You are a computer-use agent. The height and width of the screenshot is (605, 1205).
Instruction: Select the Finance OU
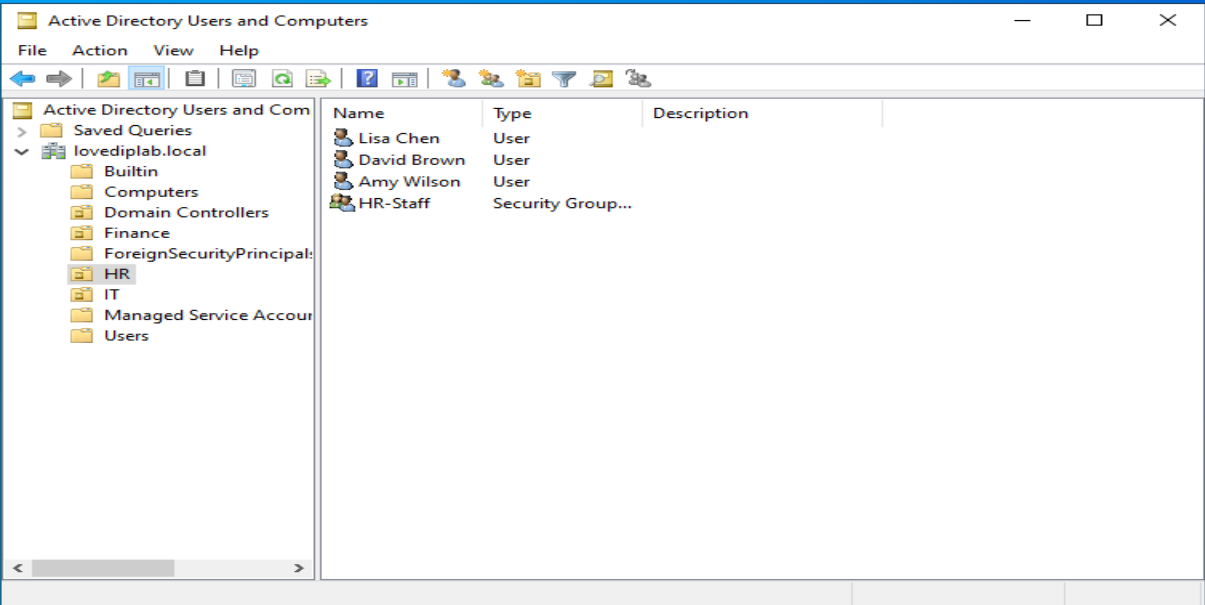tap(137, 233)
